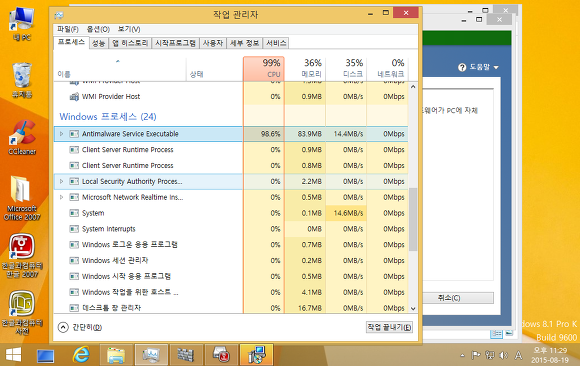Open the 휴지통 recycle bin icon
This screenshot has height=366, width=580.
point(22,80)
